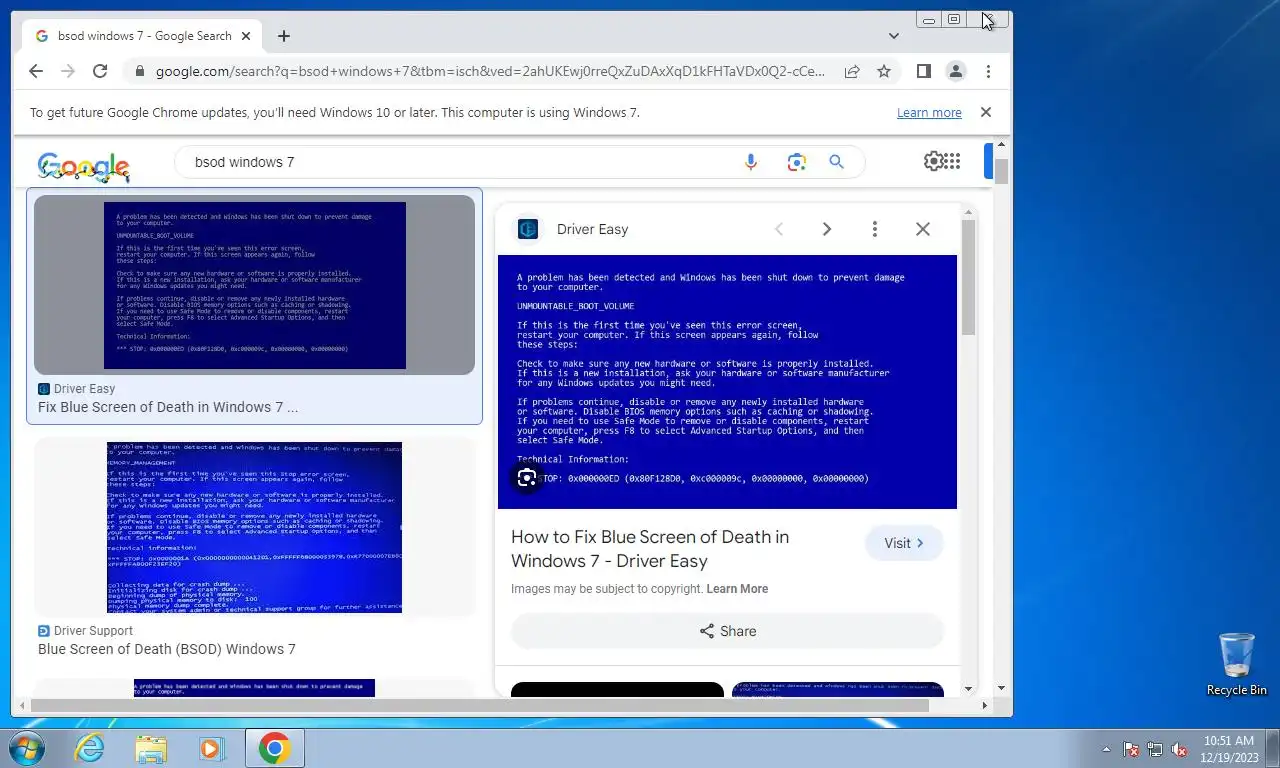Click the browser Forward arrow
The width and height of the screenshot is (1280, 768).
coord(68,71)
